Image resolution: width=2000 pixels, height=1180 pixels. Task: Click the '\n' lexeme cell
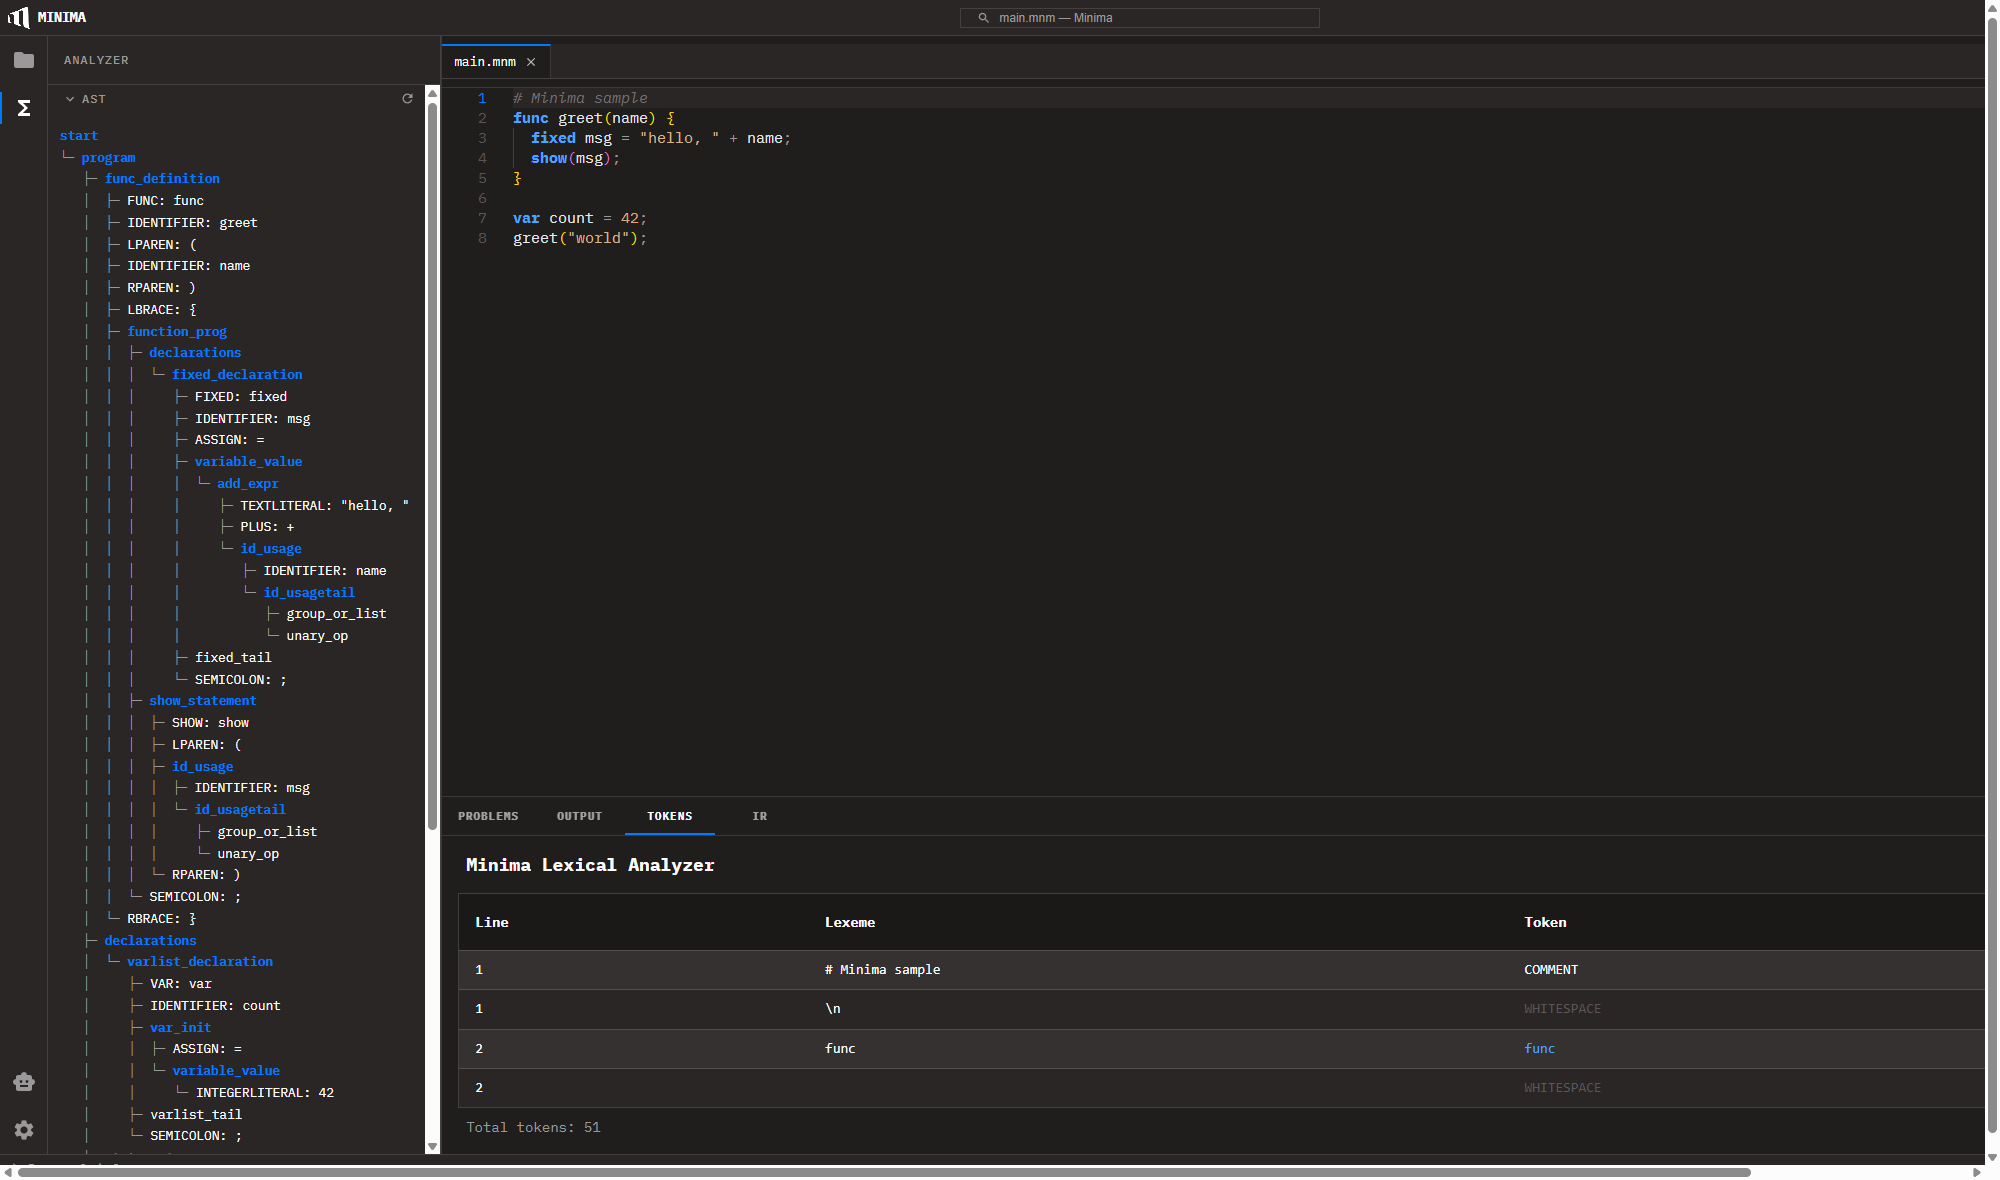[x=832, y=1009]
